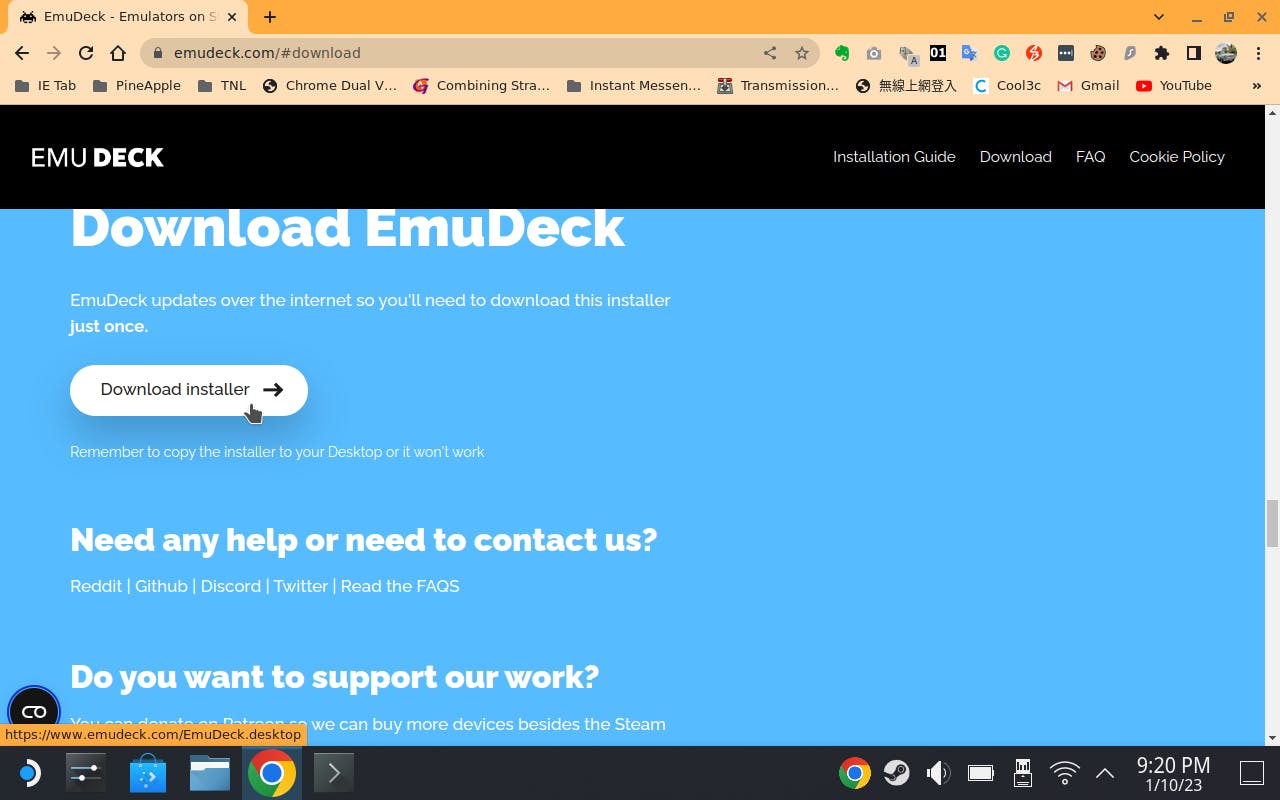This screenshot has width=1280, height=800.
Task: Click the forward navigation arrow
Action: [54, 53]
